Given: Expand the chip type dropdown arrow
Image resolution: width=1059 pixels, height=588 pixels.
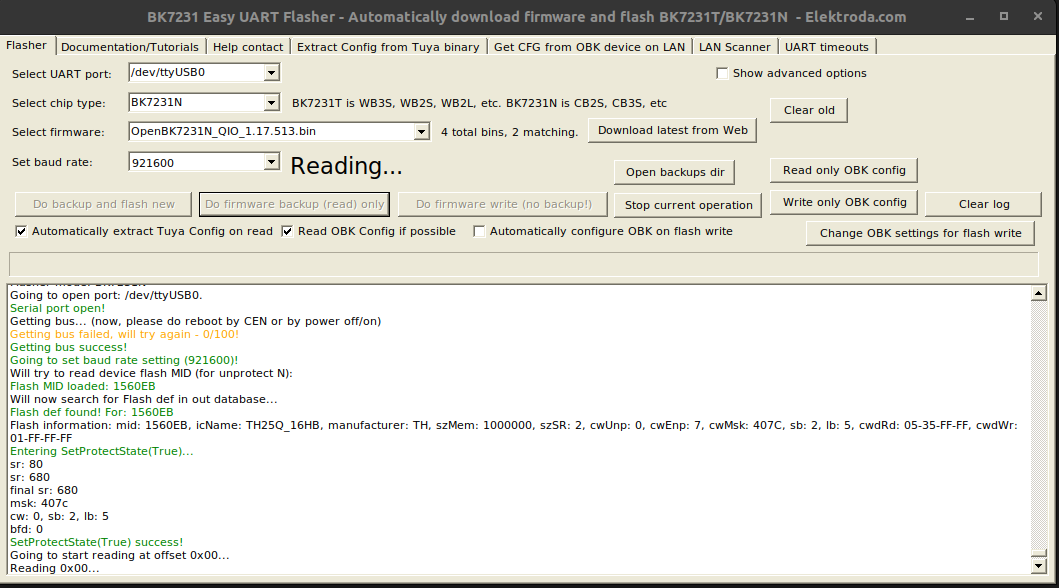Looking at the screenshot, I should (x=272, y=103).
